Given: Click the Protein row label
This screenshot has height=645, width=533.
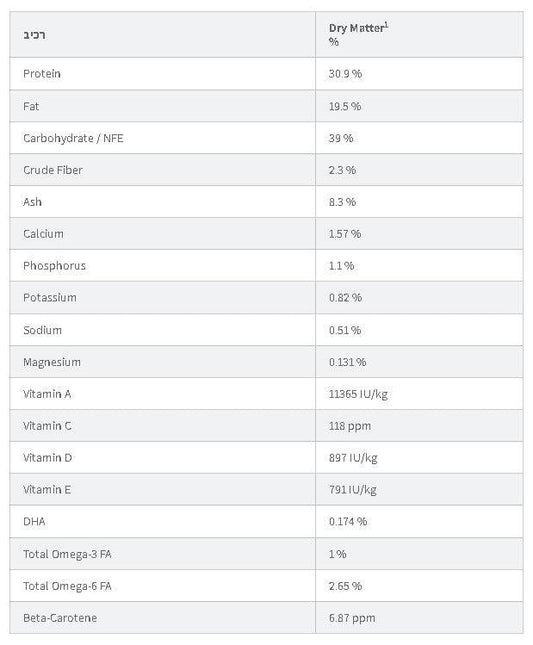Looking at the screenshot, I should click(x=42, y=74).
